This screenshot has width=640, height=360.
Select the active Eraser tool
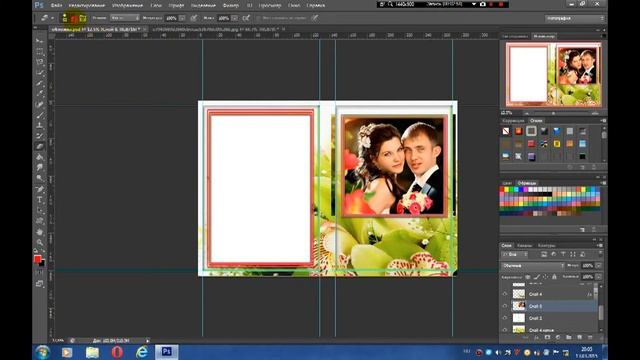tap(40, 147)
